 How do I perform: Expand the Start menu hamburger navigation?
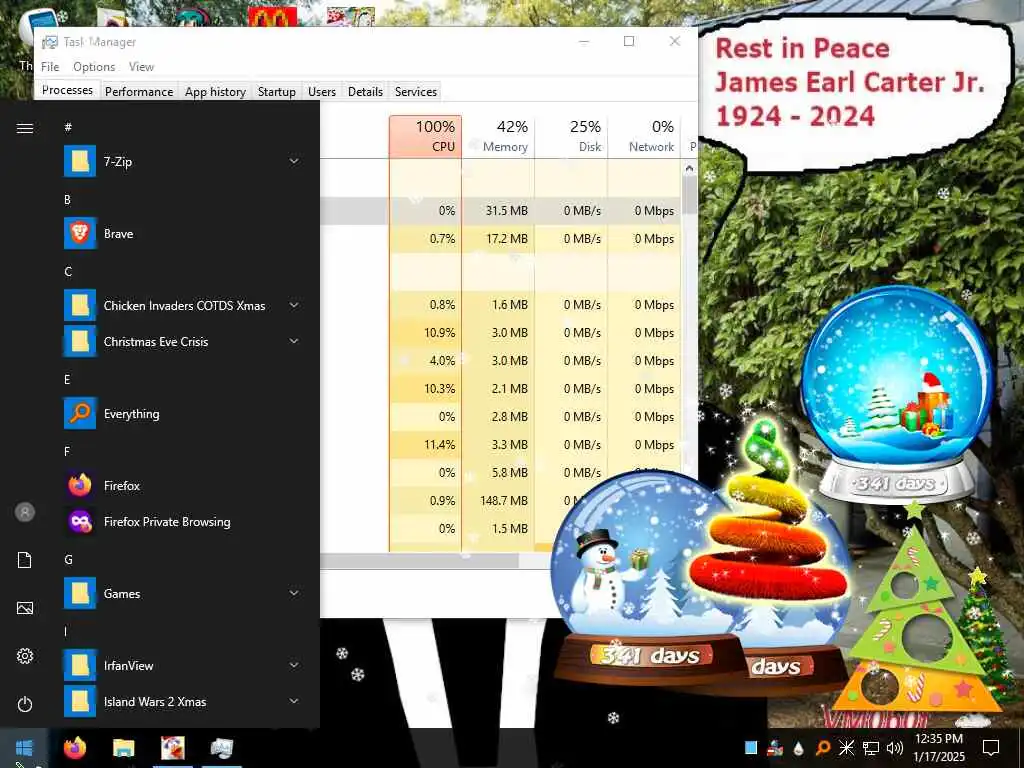(25, 128)
